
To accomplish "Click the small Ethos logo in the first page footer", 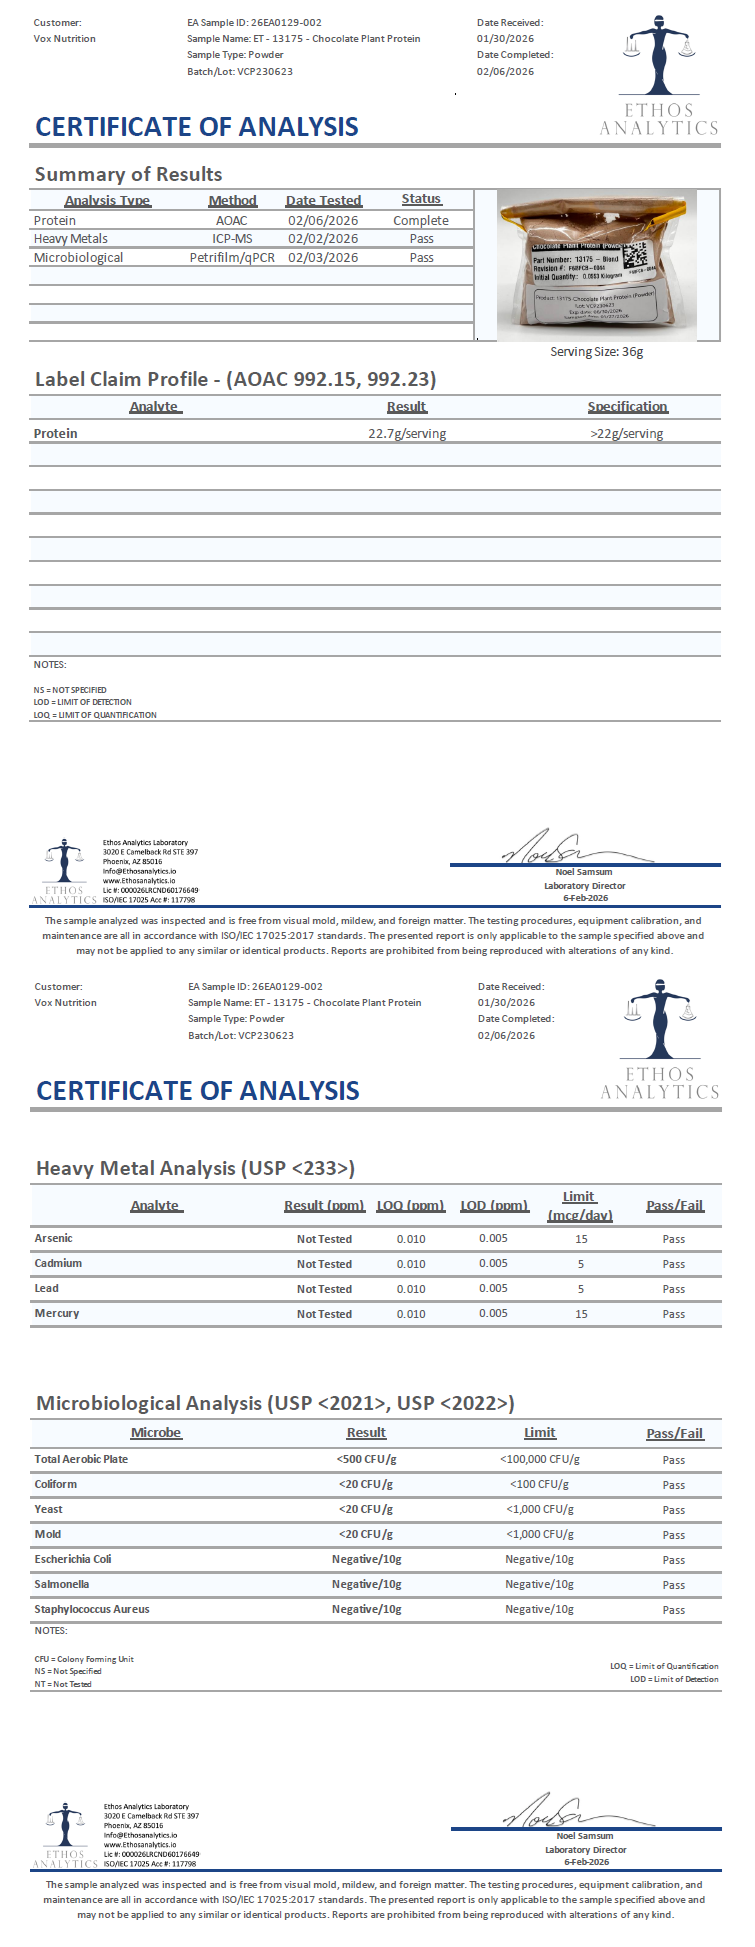I will [x=65, y=872].
